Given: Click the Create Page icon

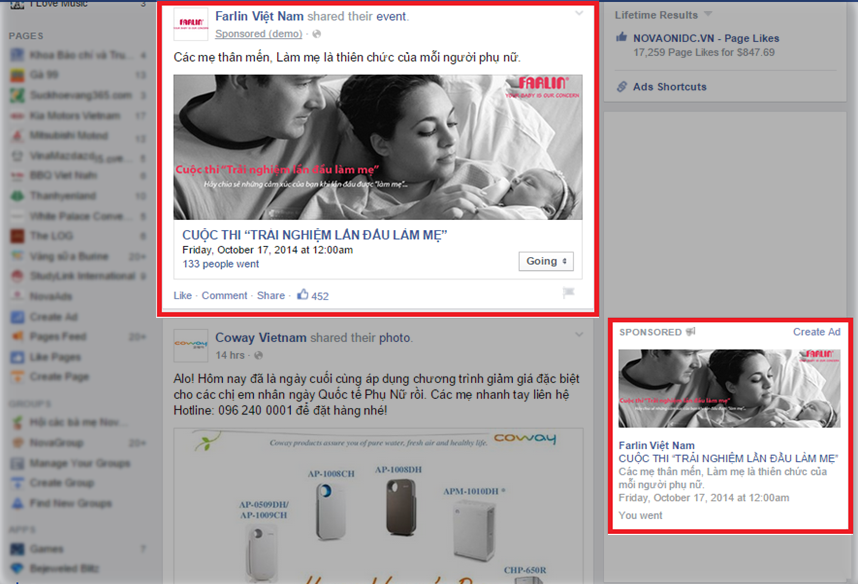Looking at the screenshot, I should [x=18, y=377].
